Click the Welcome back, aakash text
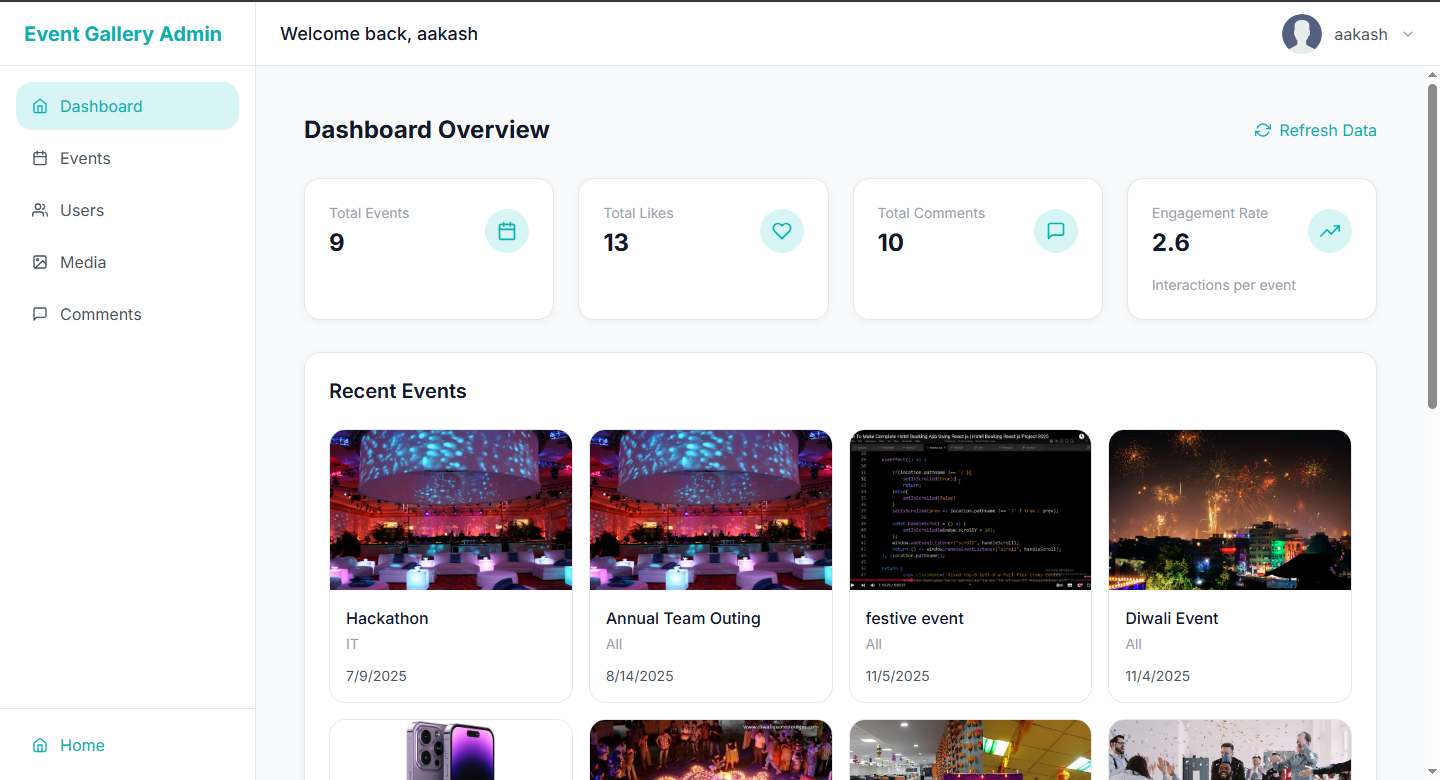 [x=379, y=34]
